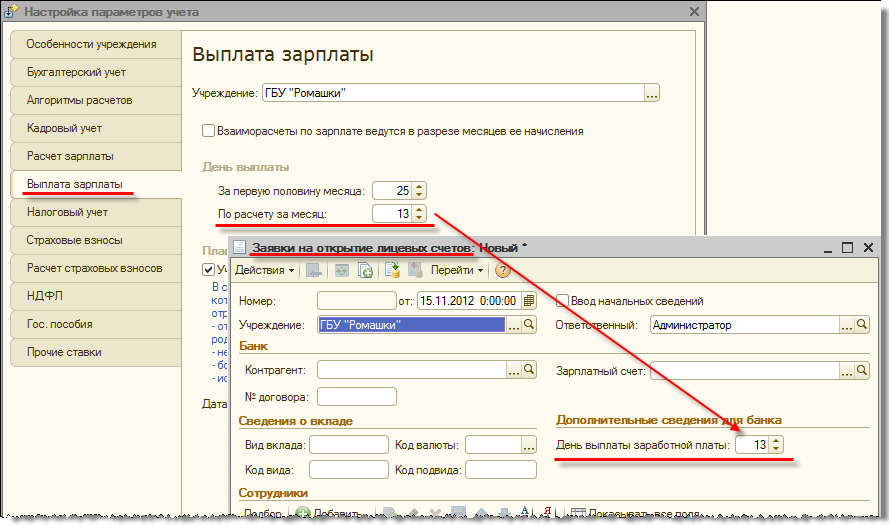Switch to Бухгалтерский учет tab
Screen dimensions: 889x525
tap(96, 73)
